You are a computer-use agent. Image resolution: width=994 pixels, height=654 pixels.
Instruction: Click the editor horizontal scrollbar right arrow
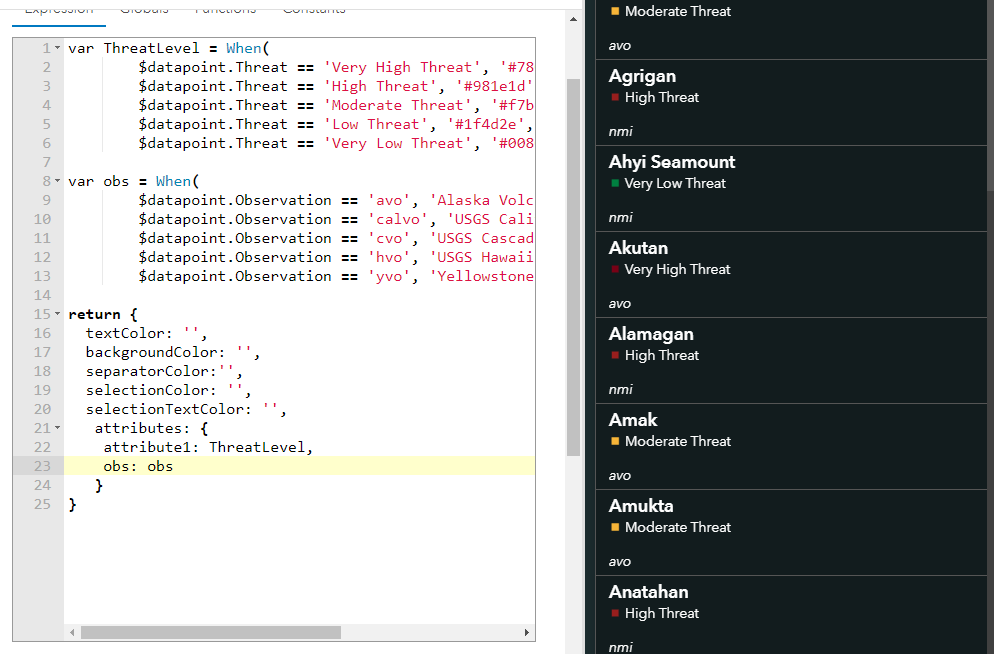(x=526, y=632)
